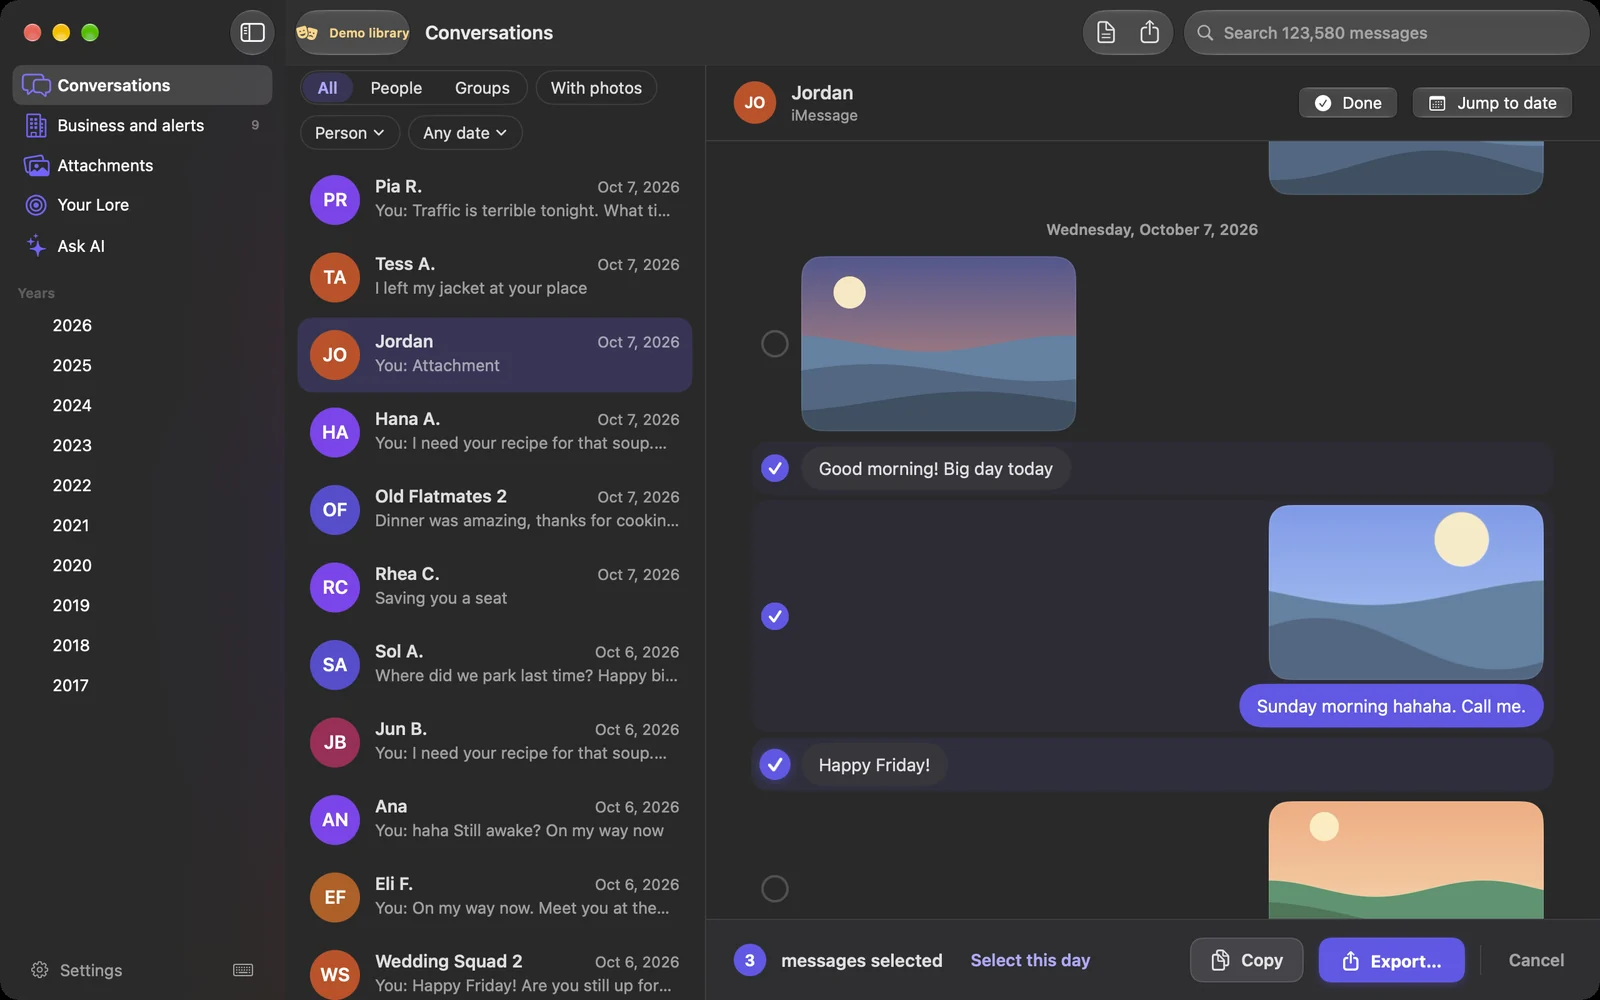Deselect the 'Good morning! Big day today' message
This screenshot has height=1000, width=1600.
pos(775,468)
